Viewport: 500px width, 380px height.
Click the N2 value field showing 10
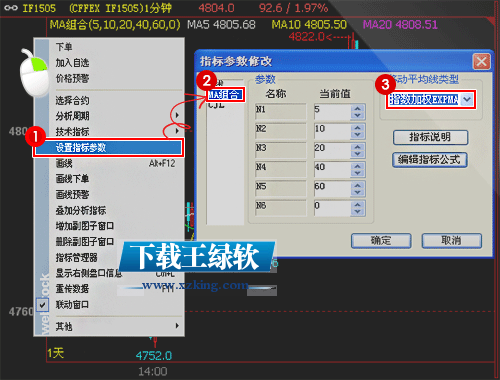coord(332,130)
